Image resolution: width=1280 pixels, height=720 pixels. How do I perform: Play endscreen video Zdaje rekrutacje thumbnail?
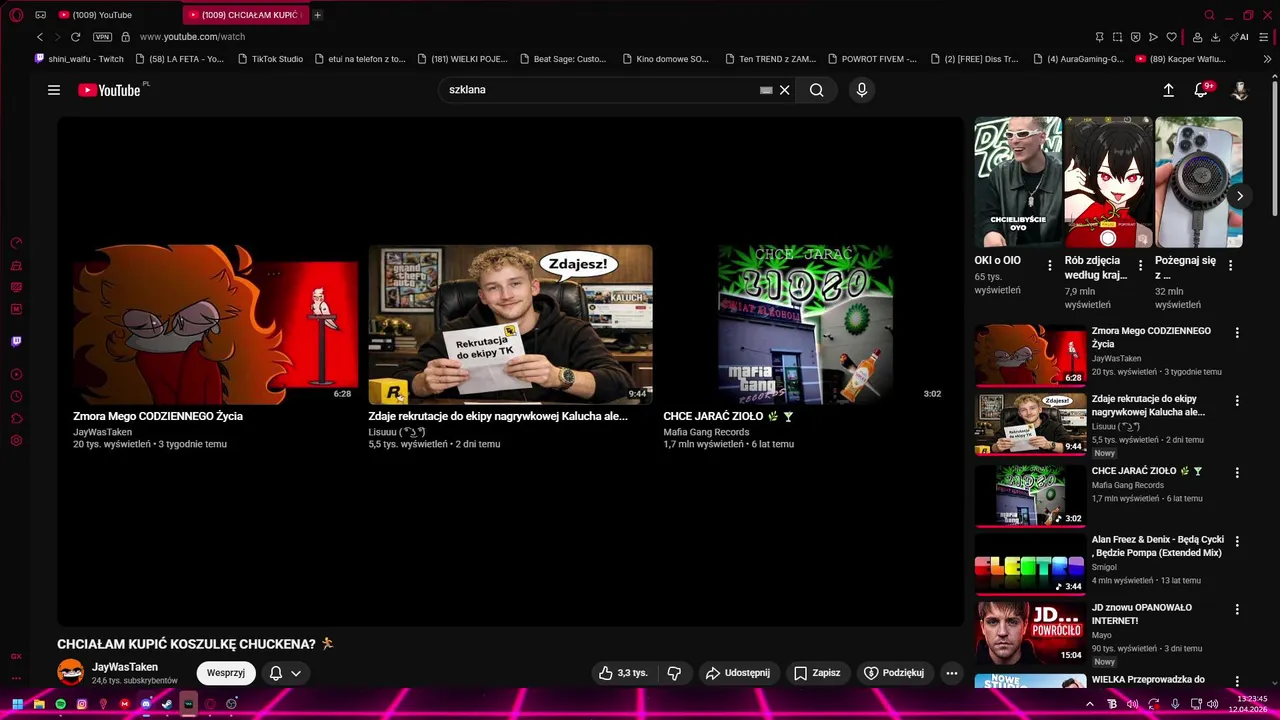click(x=510, y=325)
